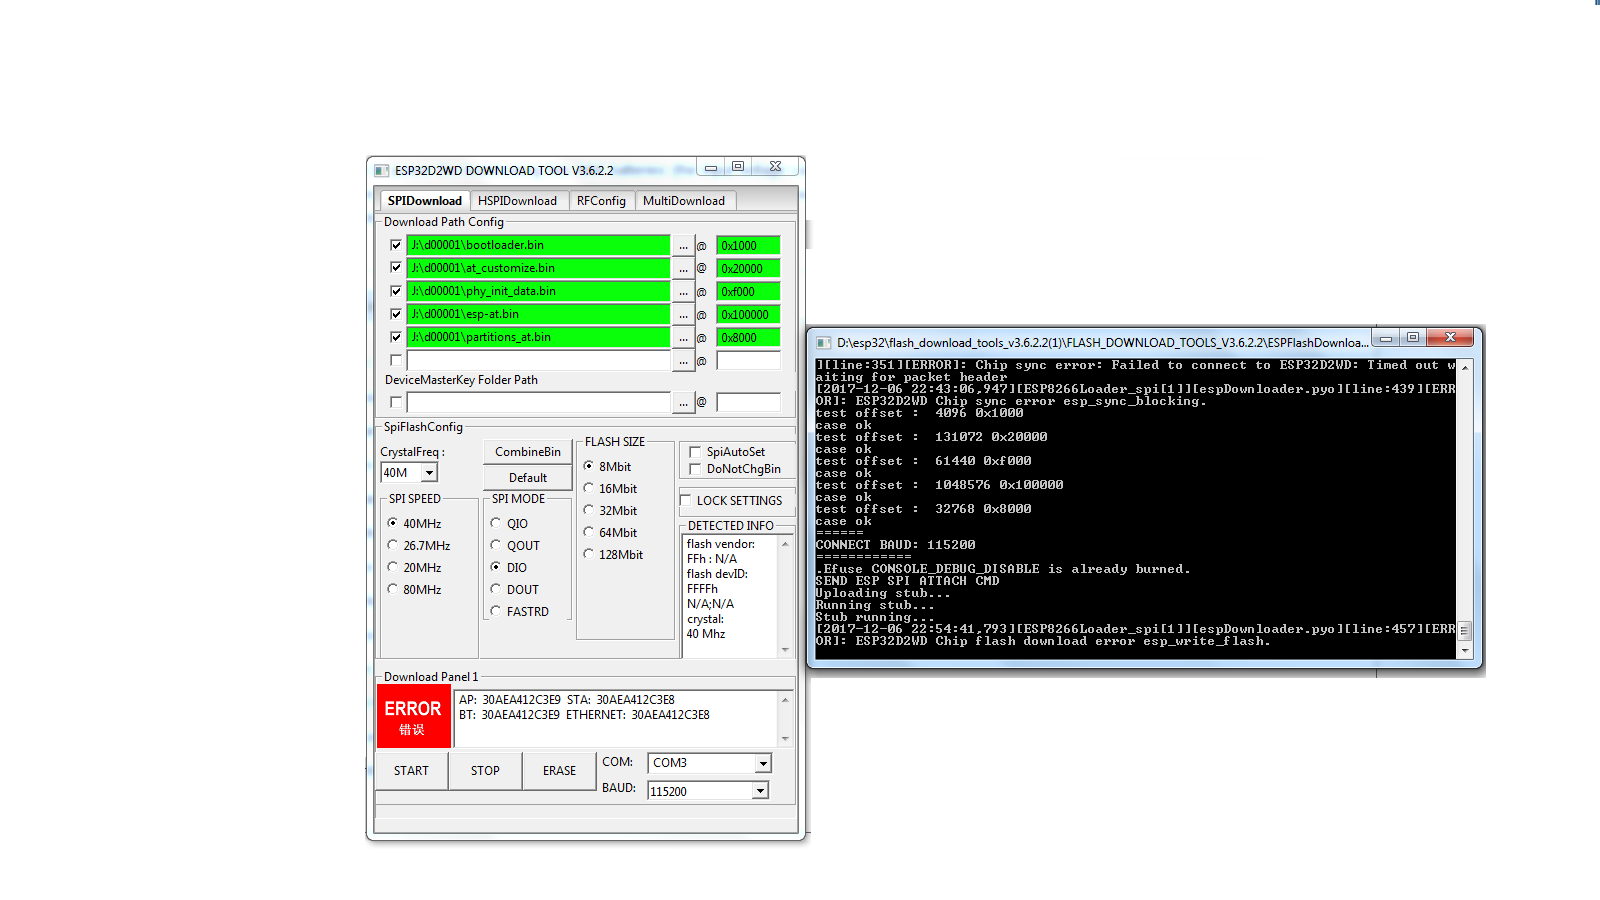Browse file for phy_init_data.bin row

click(683, 291)
